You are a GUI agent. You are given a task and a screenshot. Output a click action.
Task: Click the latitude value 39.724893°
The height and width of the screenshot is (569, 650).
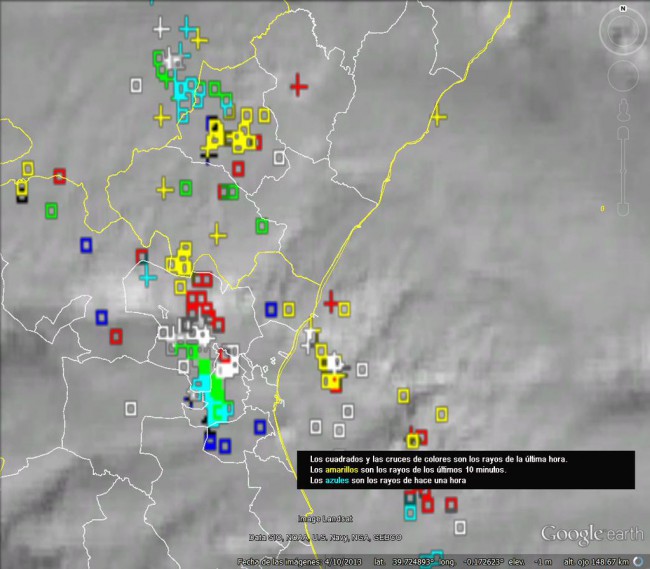(413, 562)
